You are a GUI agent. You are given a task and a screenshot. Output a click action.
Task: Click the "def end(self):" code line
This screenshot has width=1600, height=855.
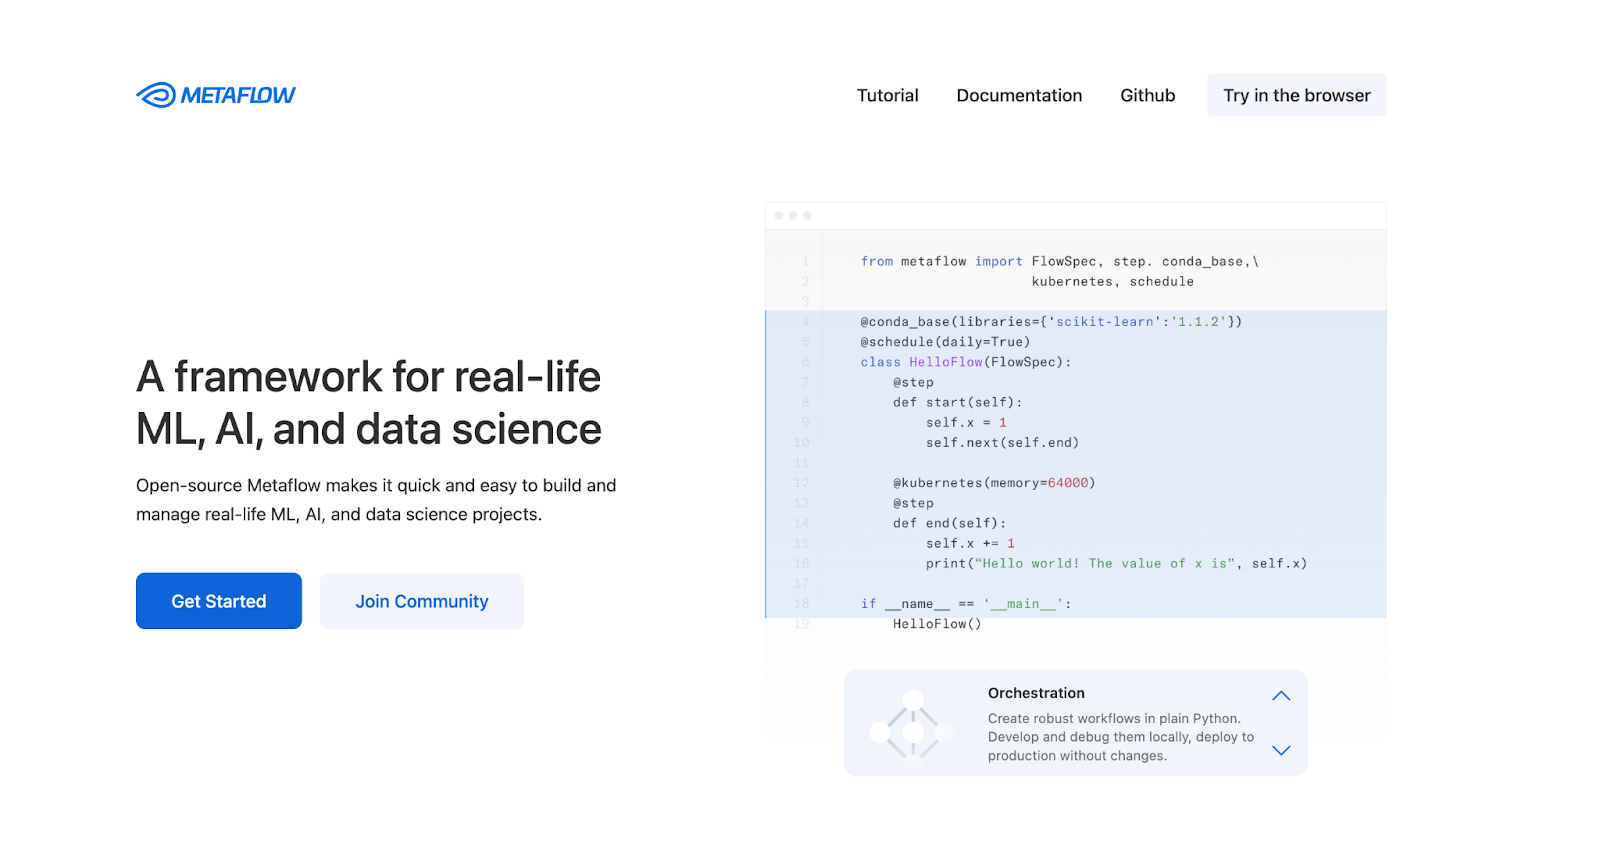tap(950, 523)
